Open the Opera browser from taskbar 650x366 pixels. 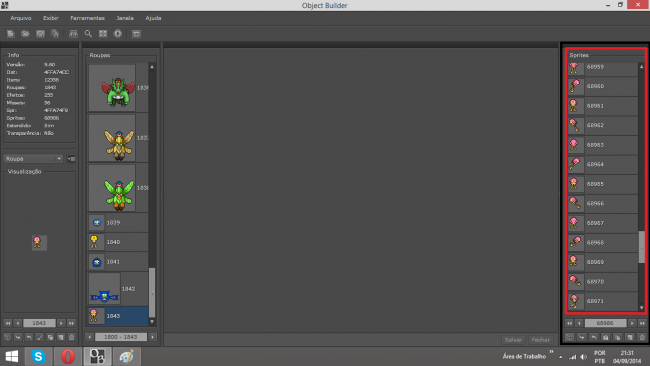68,356
